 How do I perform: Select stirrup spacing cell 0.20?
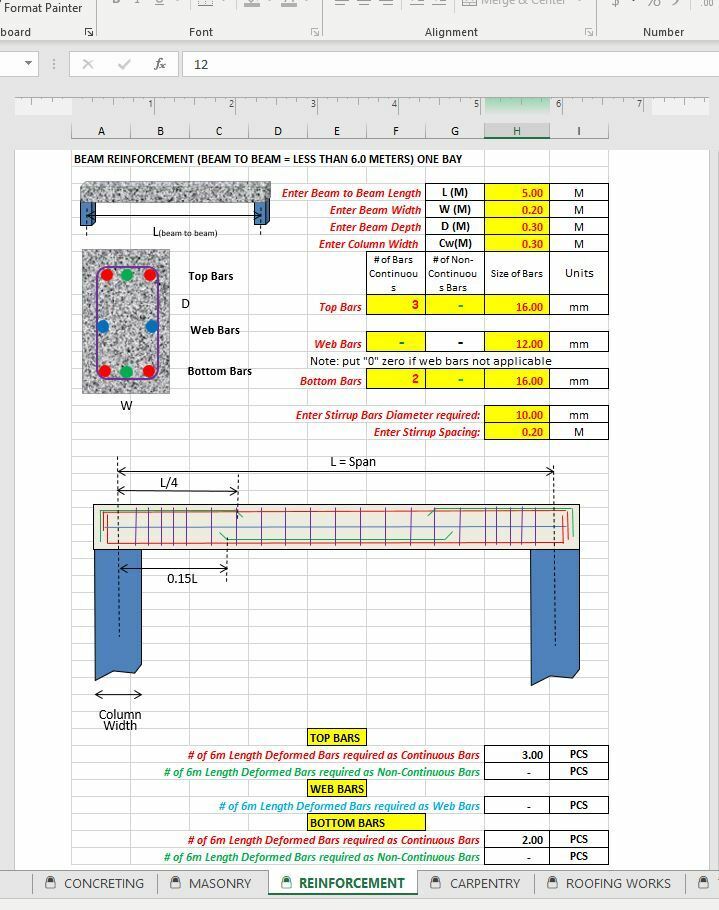tap(516, 431)
